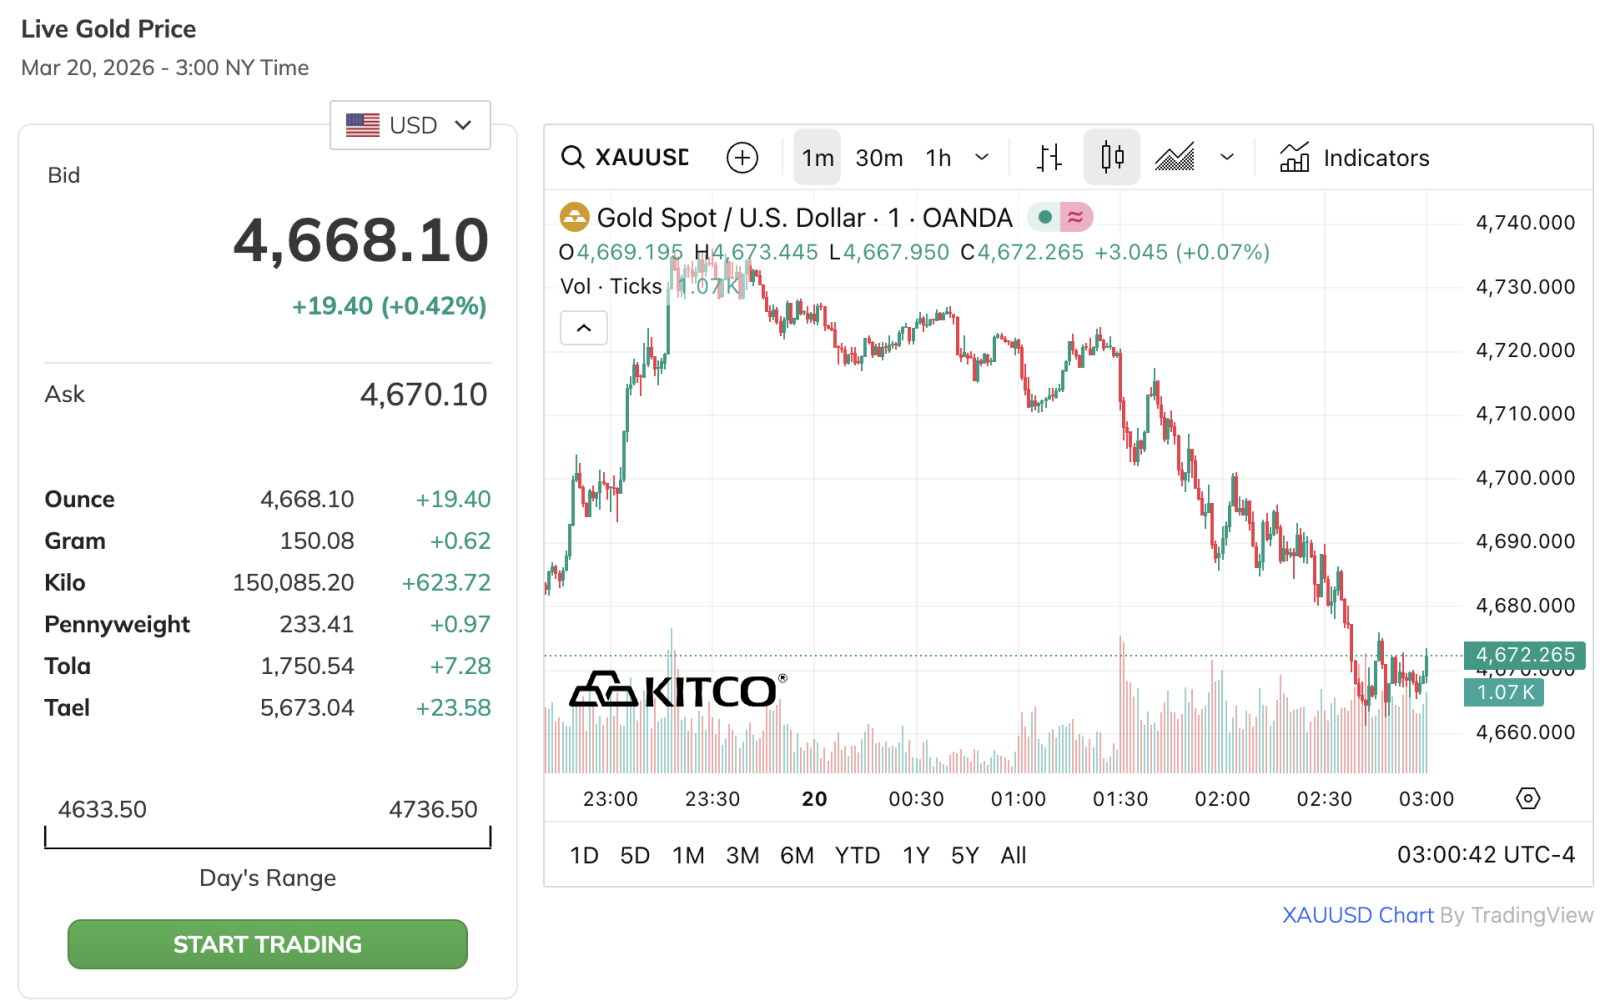
Task: Click the compare/add symbol plus icon
Action: pyautogui.click(x=742, y=157)
